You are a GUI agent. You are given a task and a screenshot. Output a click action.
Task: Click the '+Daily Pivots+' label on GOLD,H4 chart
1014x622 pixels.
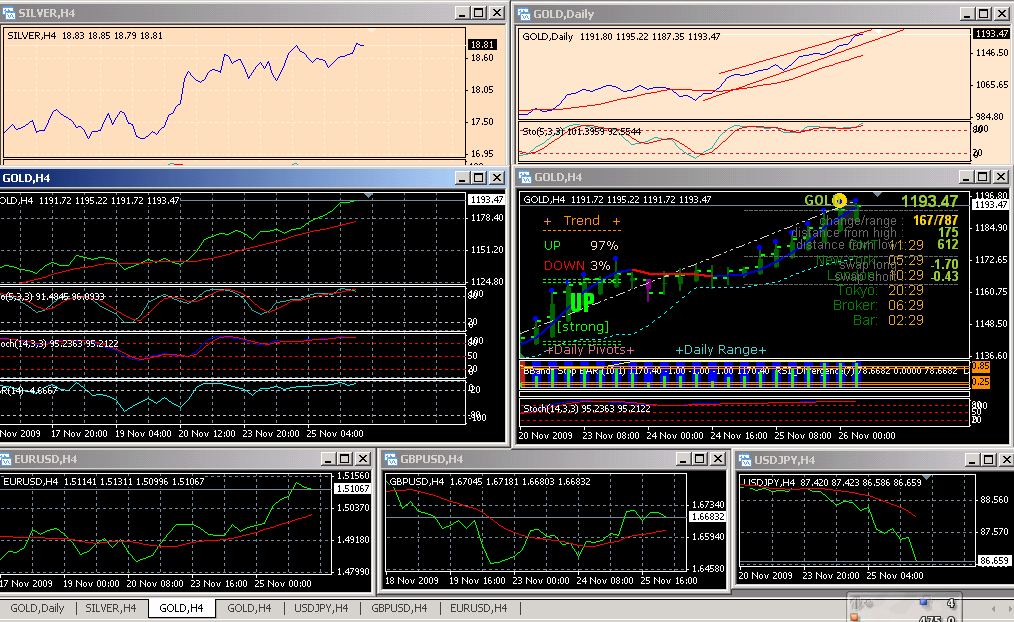point(589,350)
